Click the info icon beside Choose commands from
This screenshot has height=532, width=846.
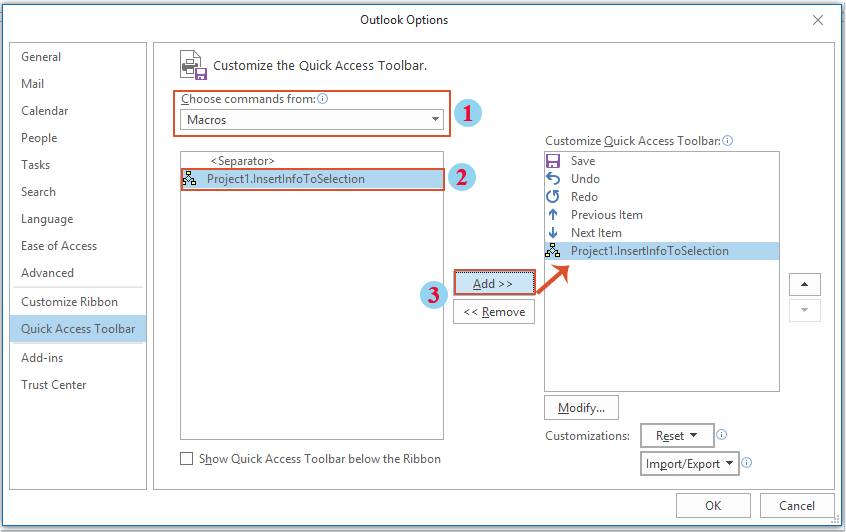click(x=323, y=99)
